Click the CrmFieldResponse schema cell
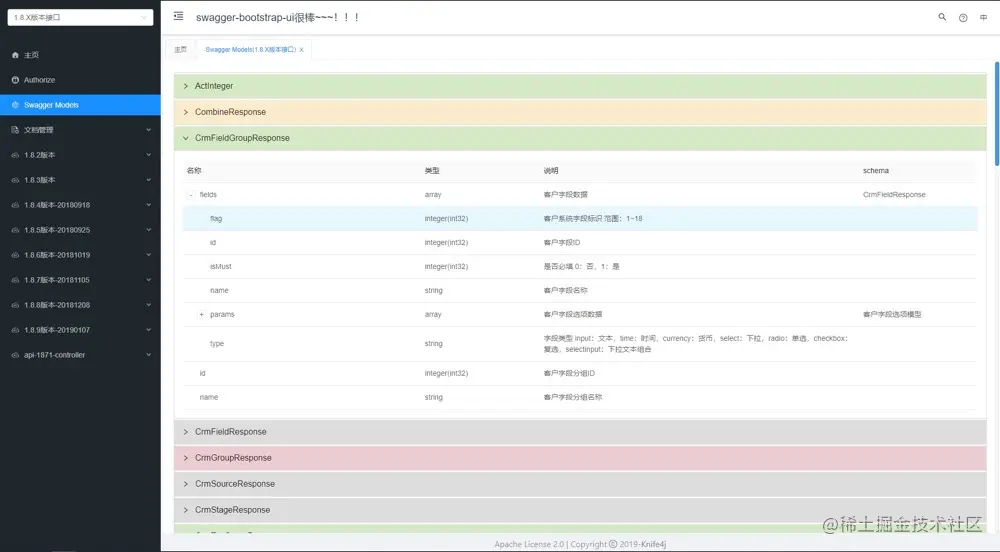 894,195
